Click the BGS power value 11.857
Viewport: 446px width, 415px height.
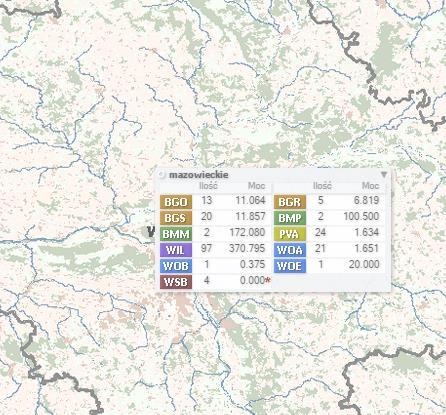click(250, 216)
